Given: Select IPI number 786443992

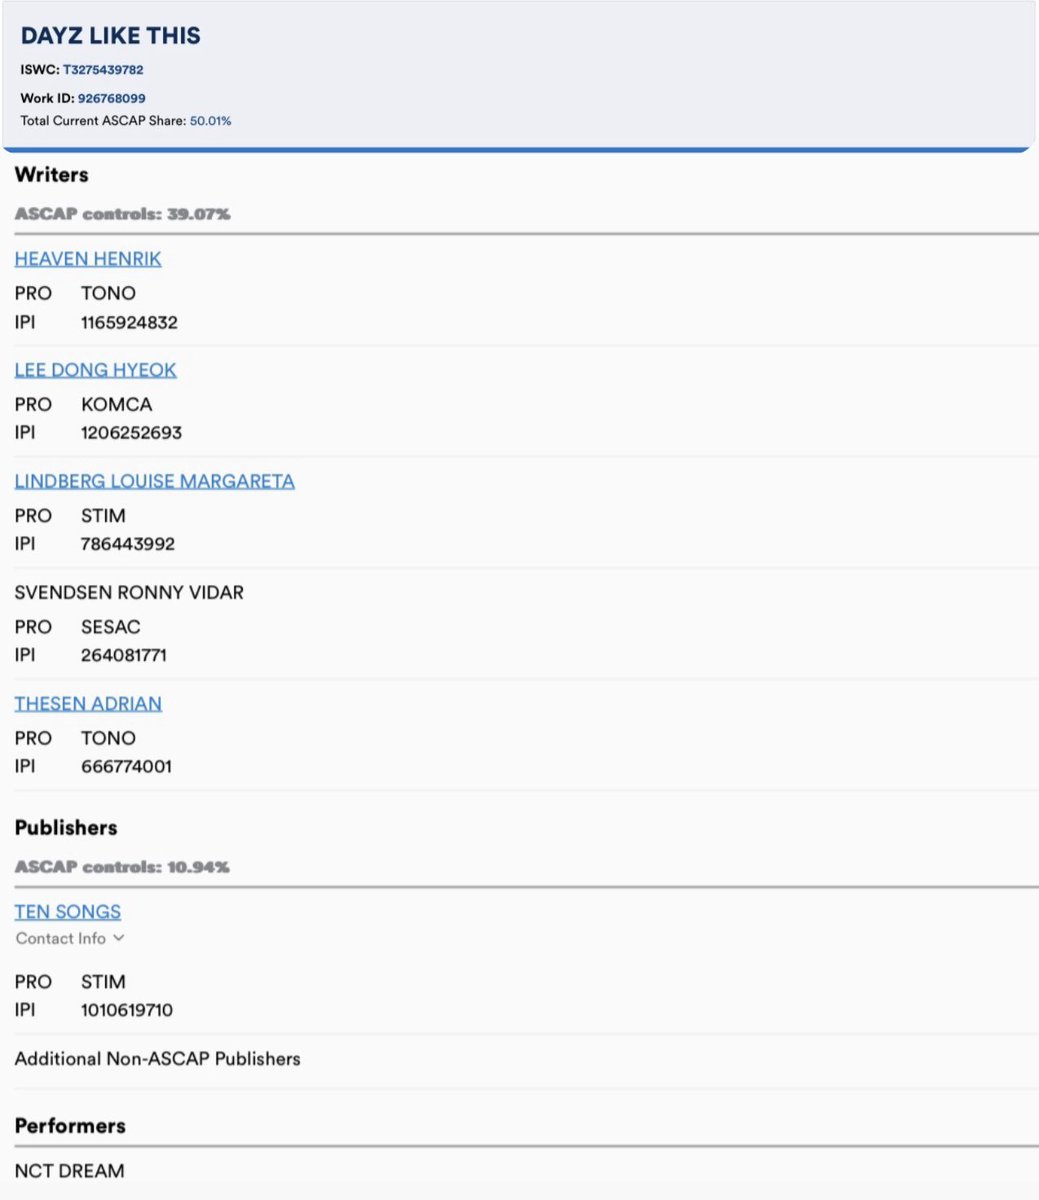Looking at the screenshot, I should [x=128, y=544].
